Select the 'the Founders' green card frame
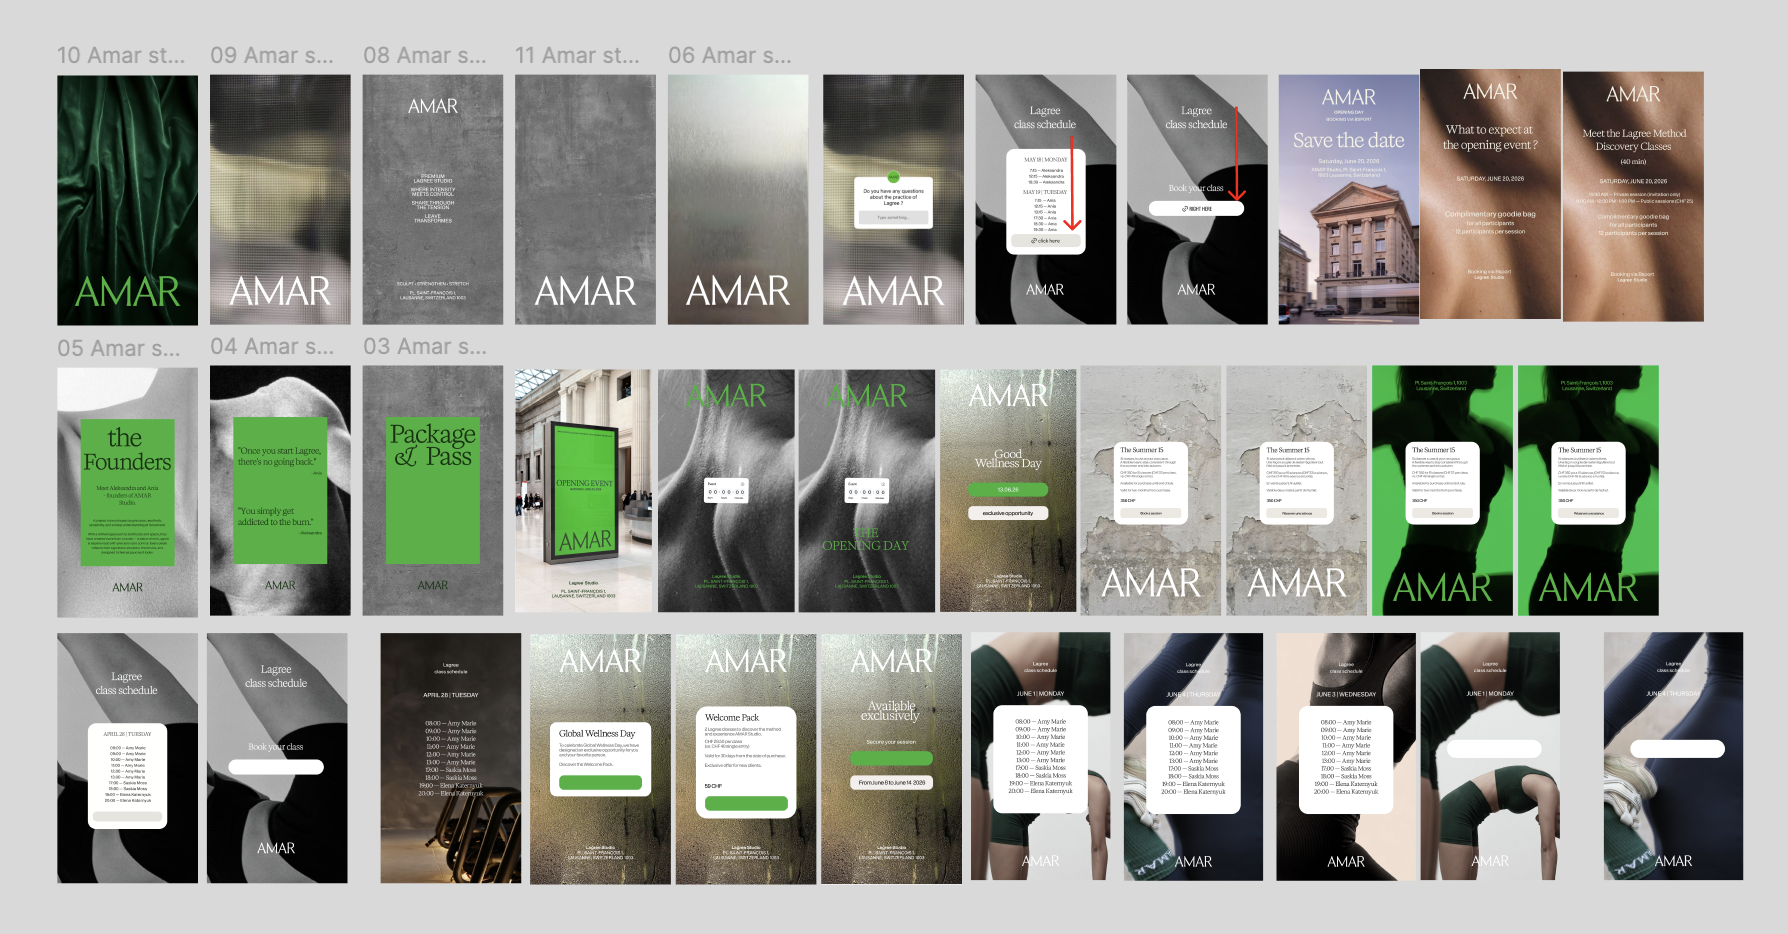The width and height of the screenshot is (1788, 934). (127, 492)
